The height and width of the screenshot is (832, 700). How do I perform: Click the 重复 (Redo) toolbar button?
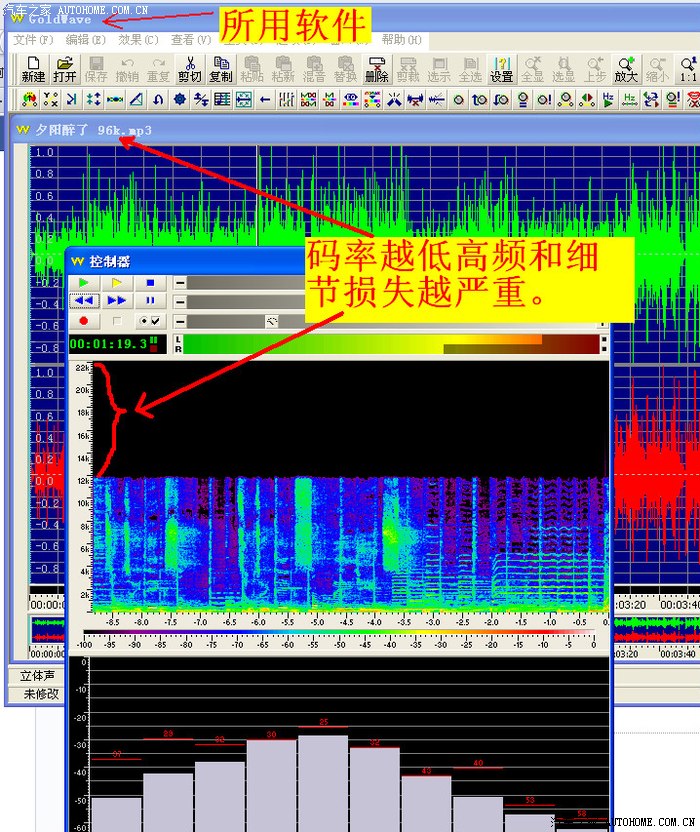158,70
